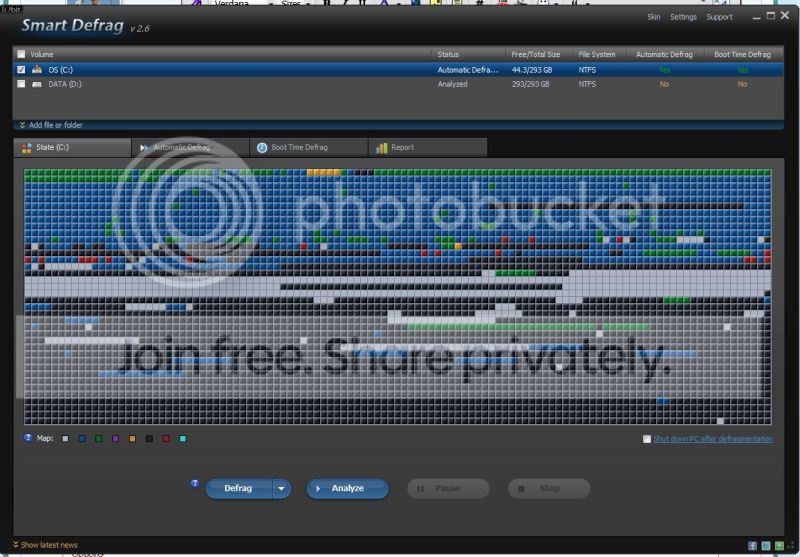
Task: Click Shut down PC after defragmentation link
Action: click(x=713, y=439)
